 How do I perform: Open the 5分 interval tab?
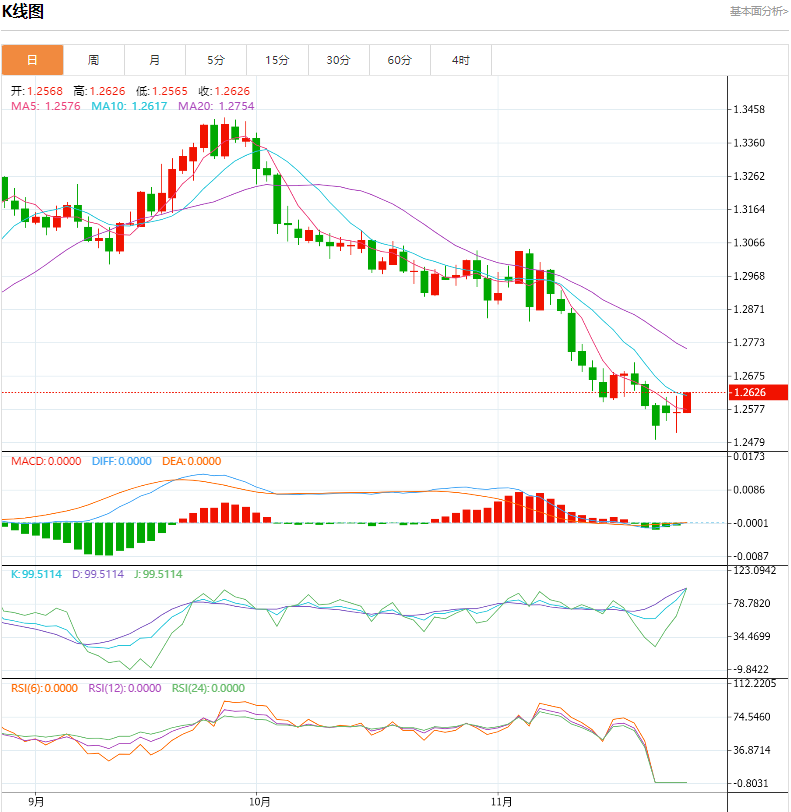point(216,60)
